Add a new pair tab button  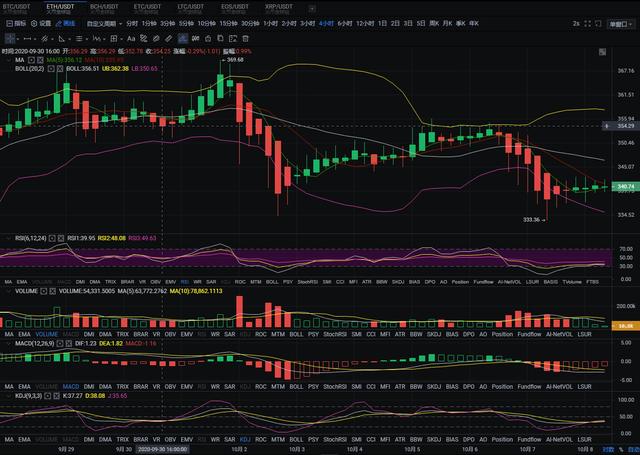pyautogui.click(x=312, y=9)
